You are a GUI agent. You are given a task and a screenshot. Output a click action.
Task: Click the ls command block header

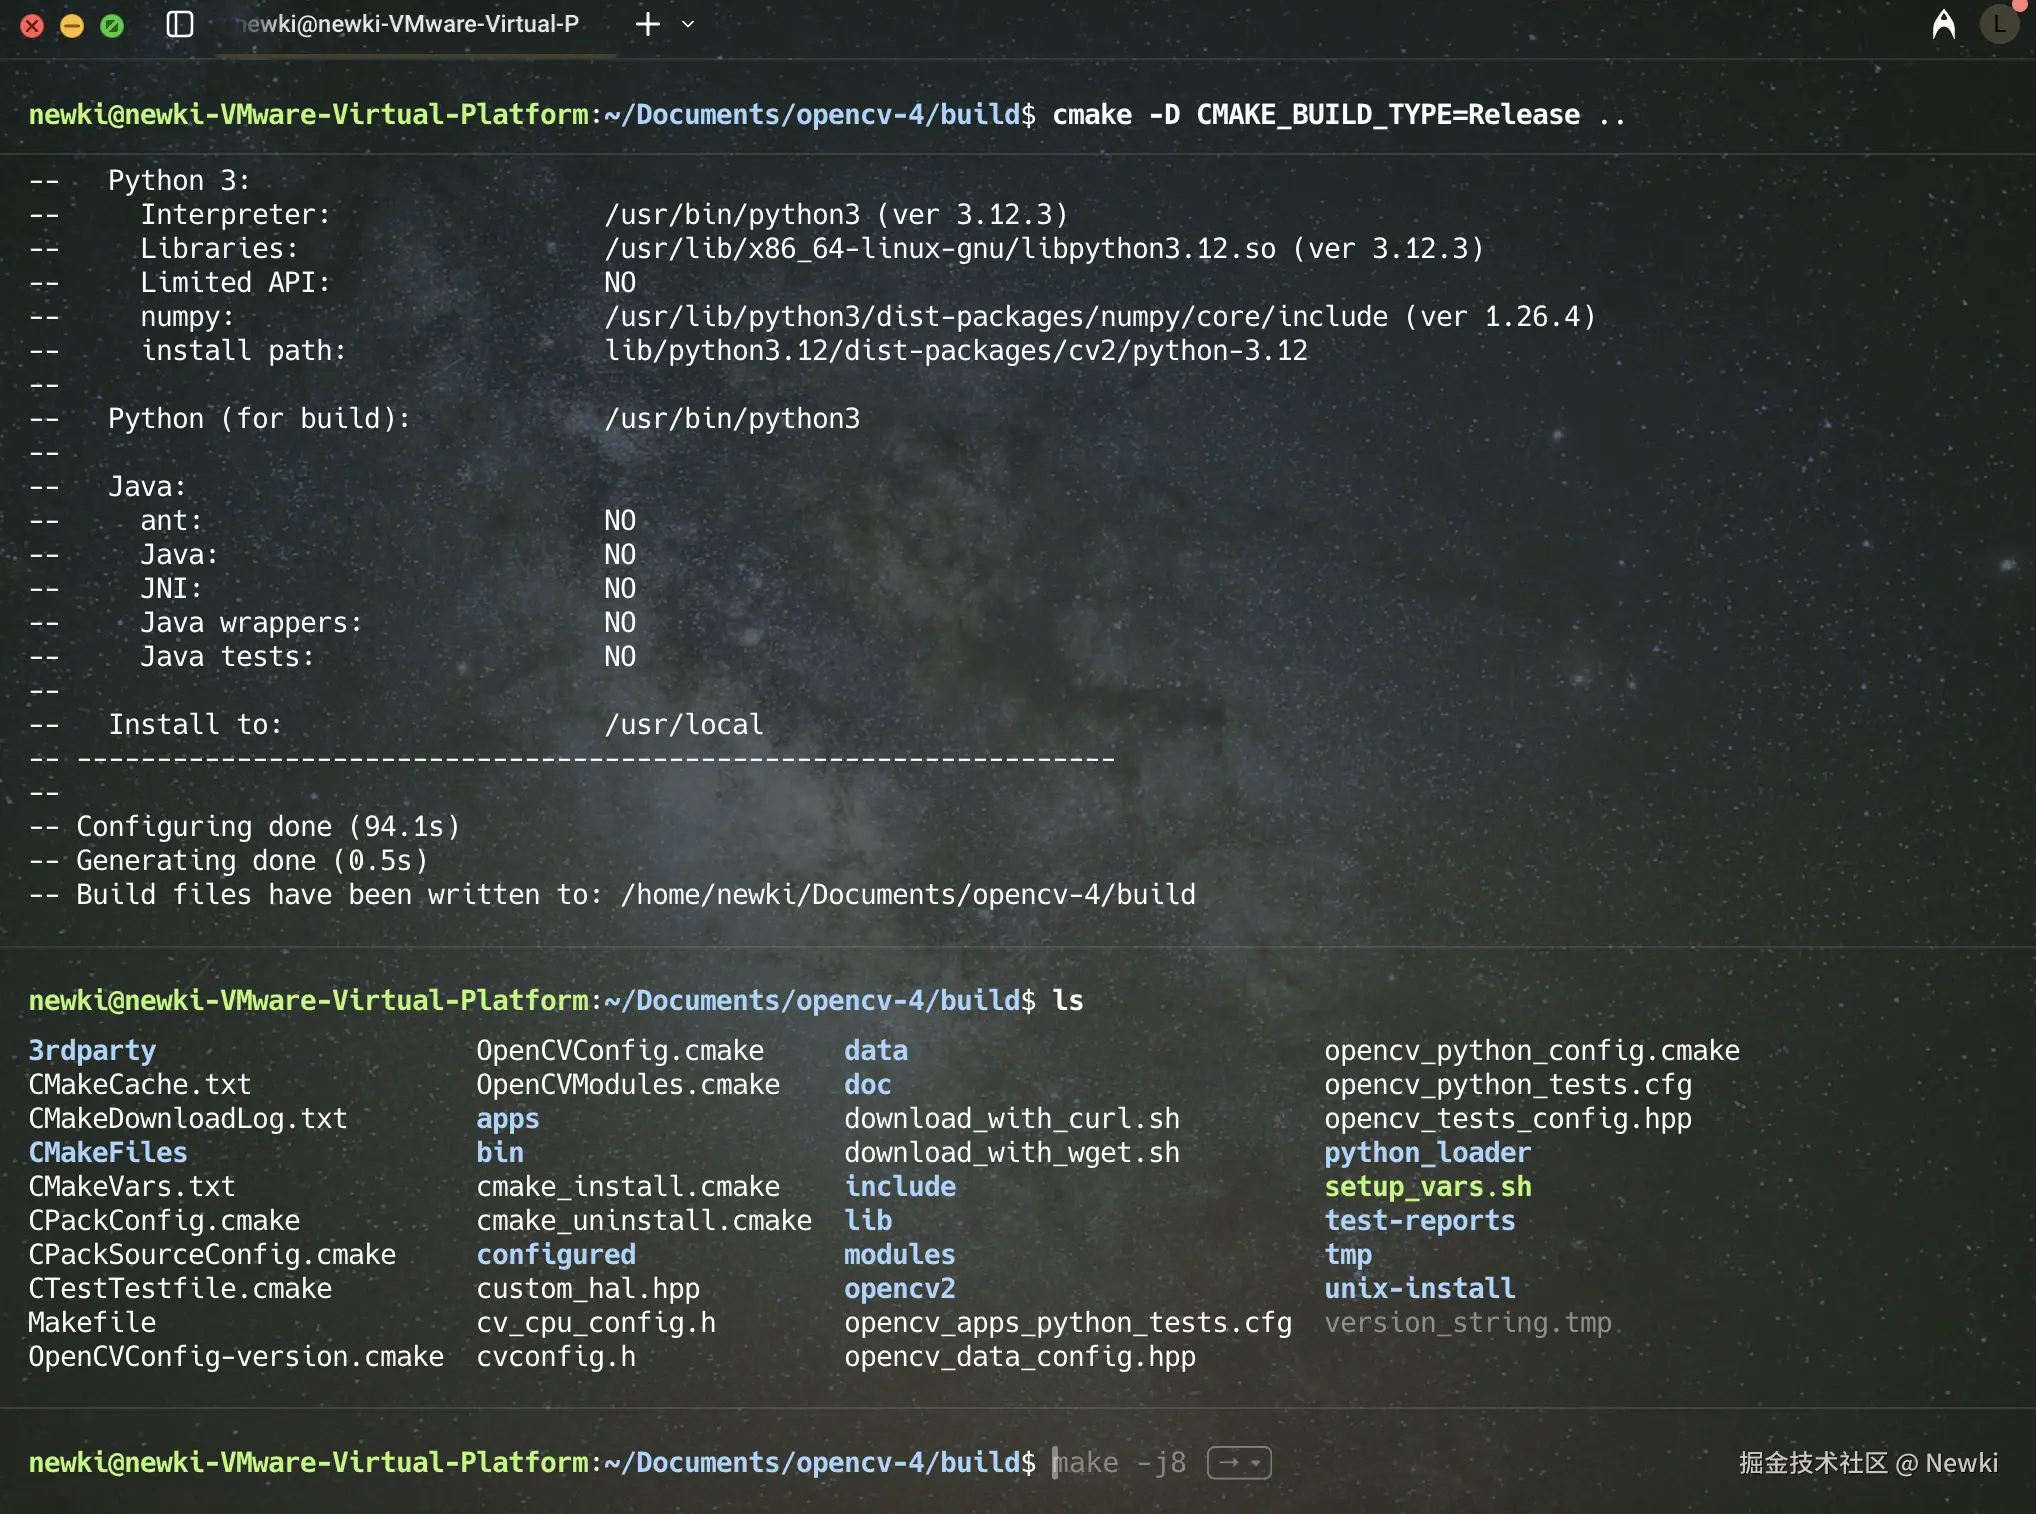(x=555, y=1000)
